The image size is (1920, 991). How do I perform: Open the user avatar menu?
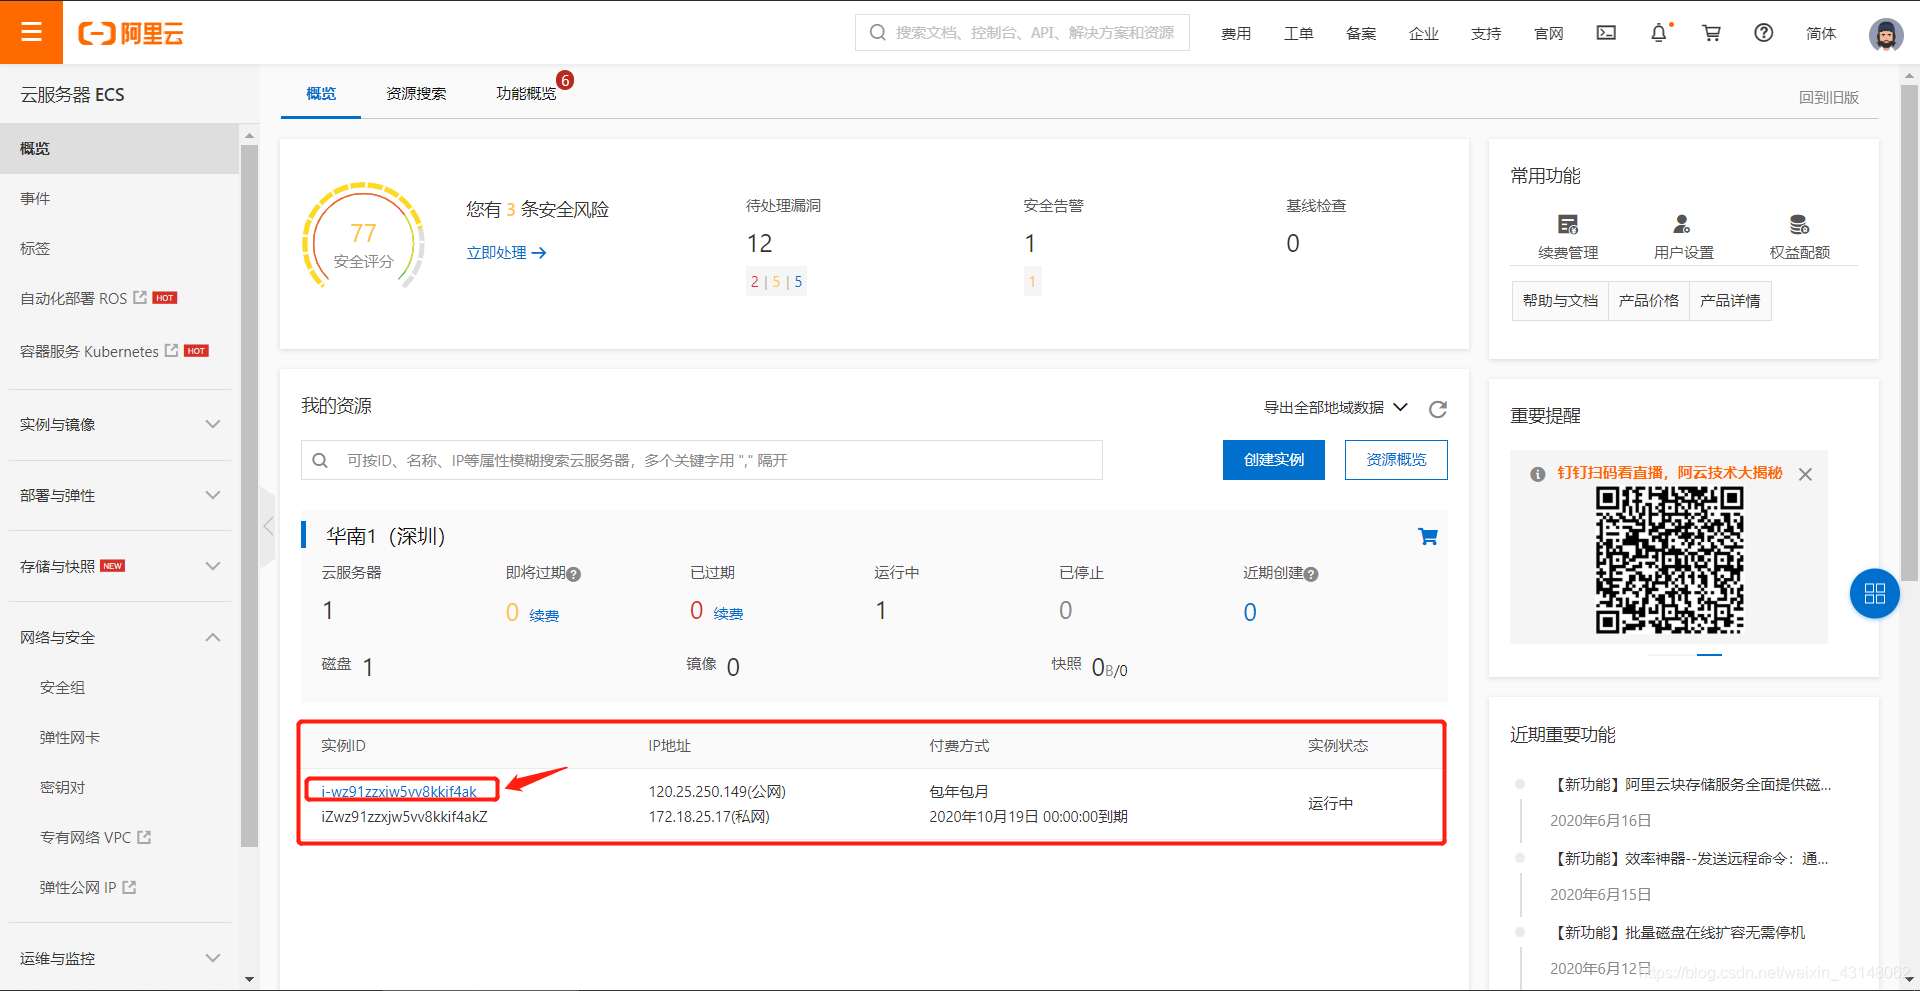(x=1886, y=34)
